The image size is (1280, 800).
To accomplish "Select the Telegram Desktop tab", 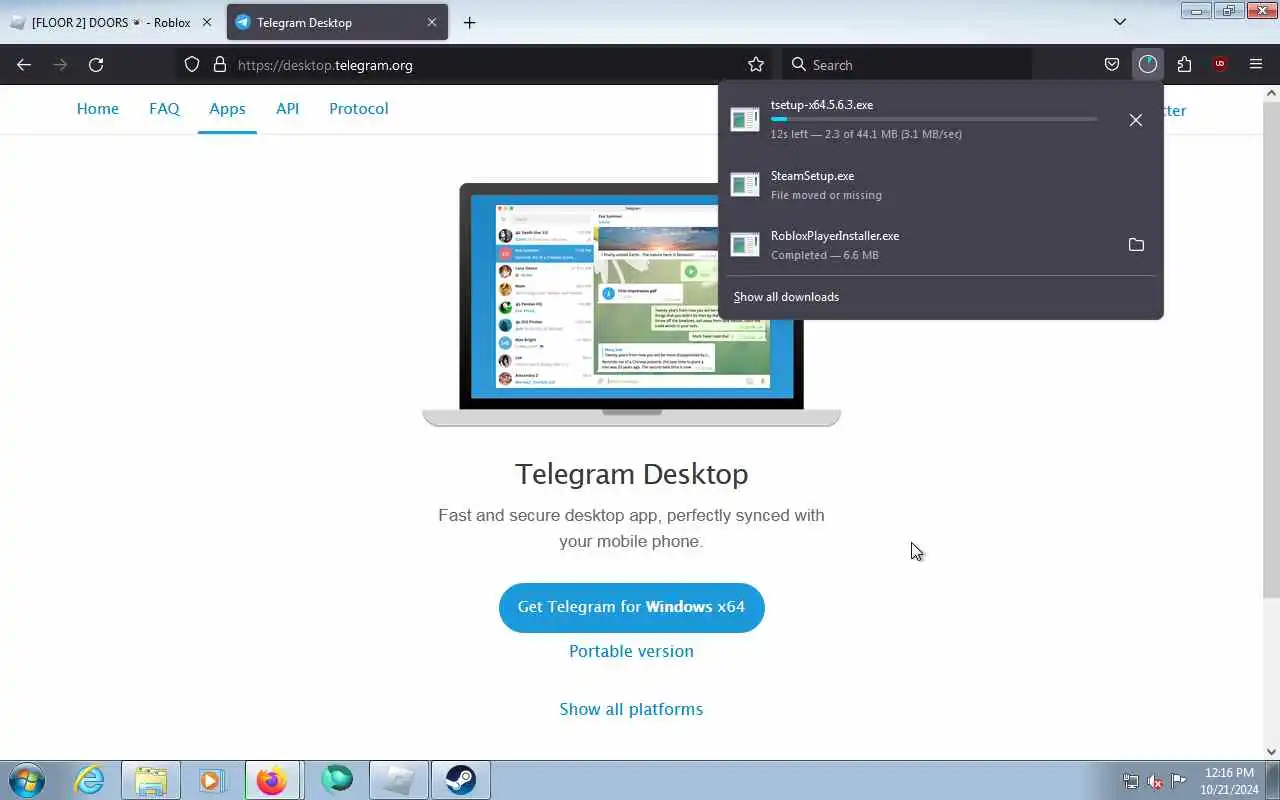I will pos(337,22).
